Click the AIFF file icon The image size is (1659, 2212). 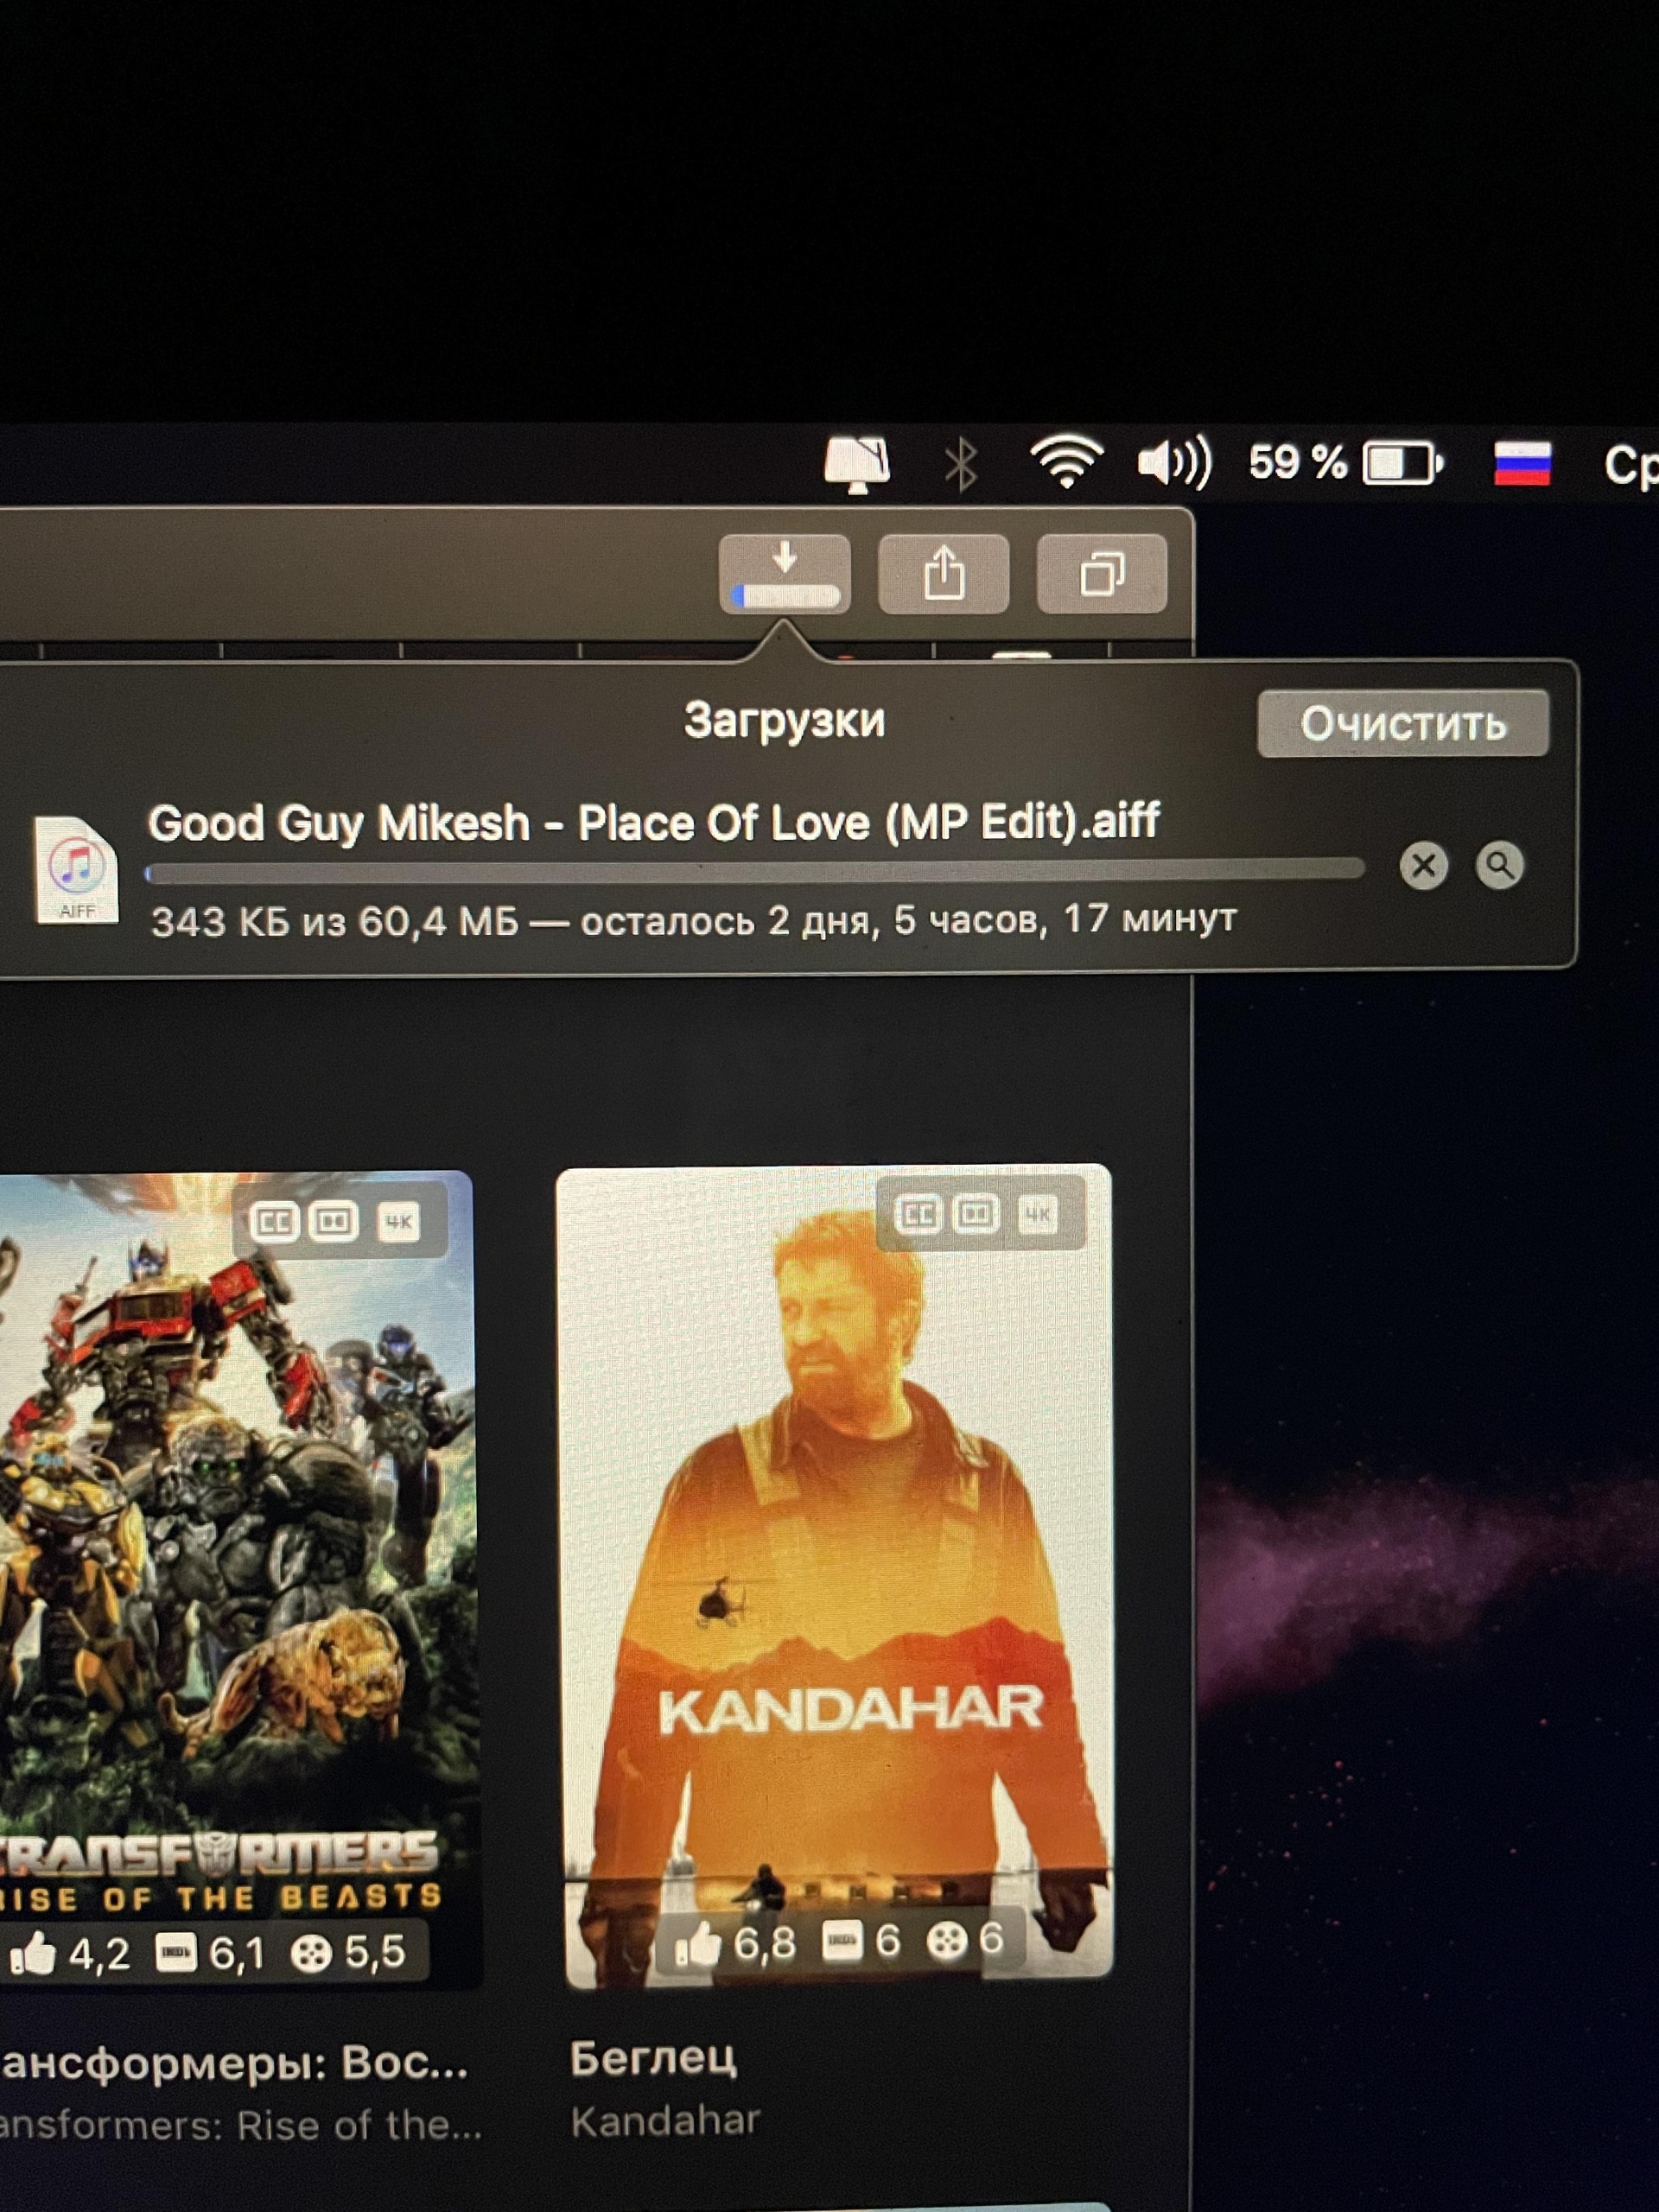tap(77, 870)
